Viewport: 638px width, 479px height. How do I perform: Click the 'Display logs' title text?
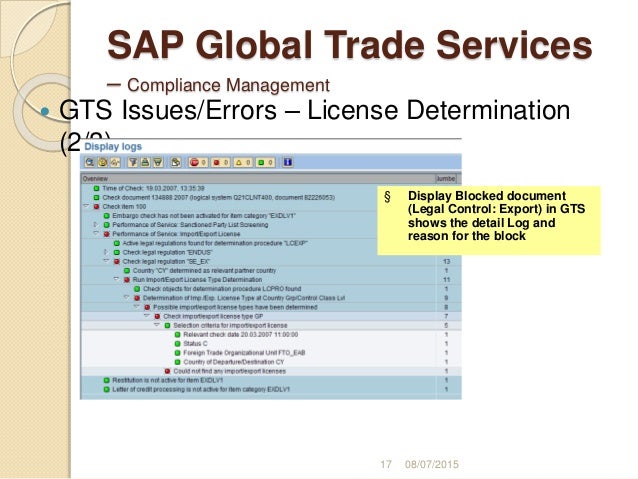(x=113, y=147)
